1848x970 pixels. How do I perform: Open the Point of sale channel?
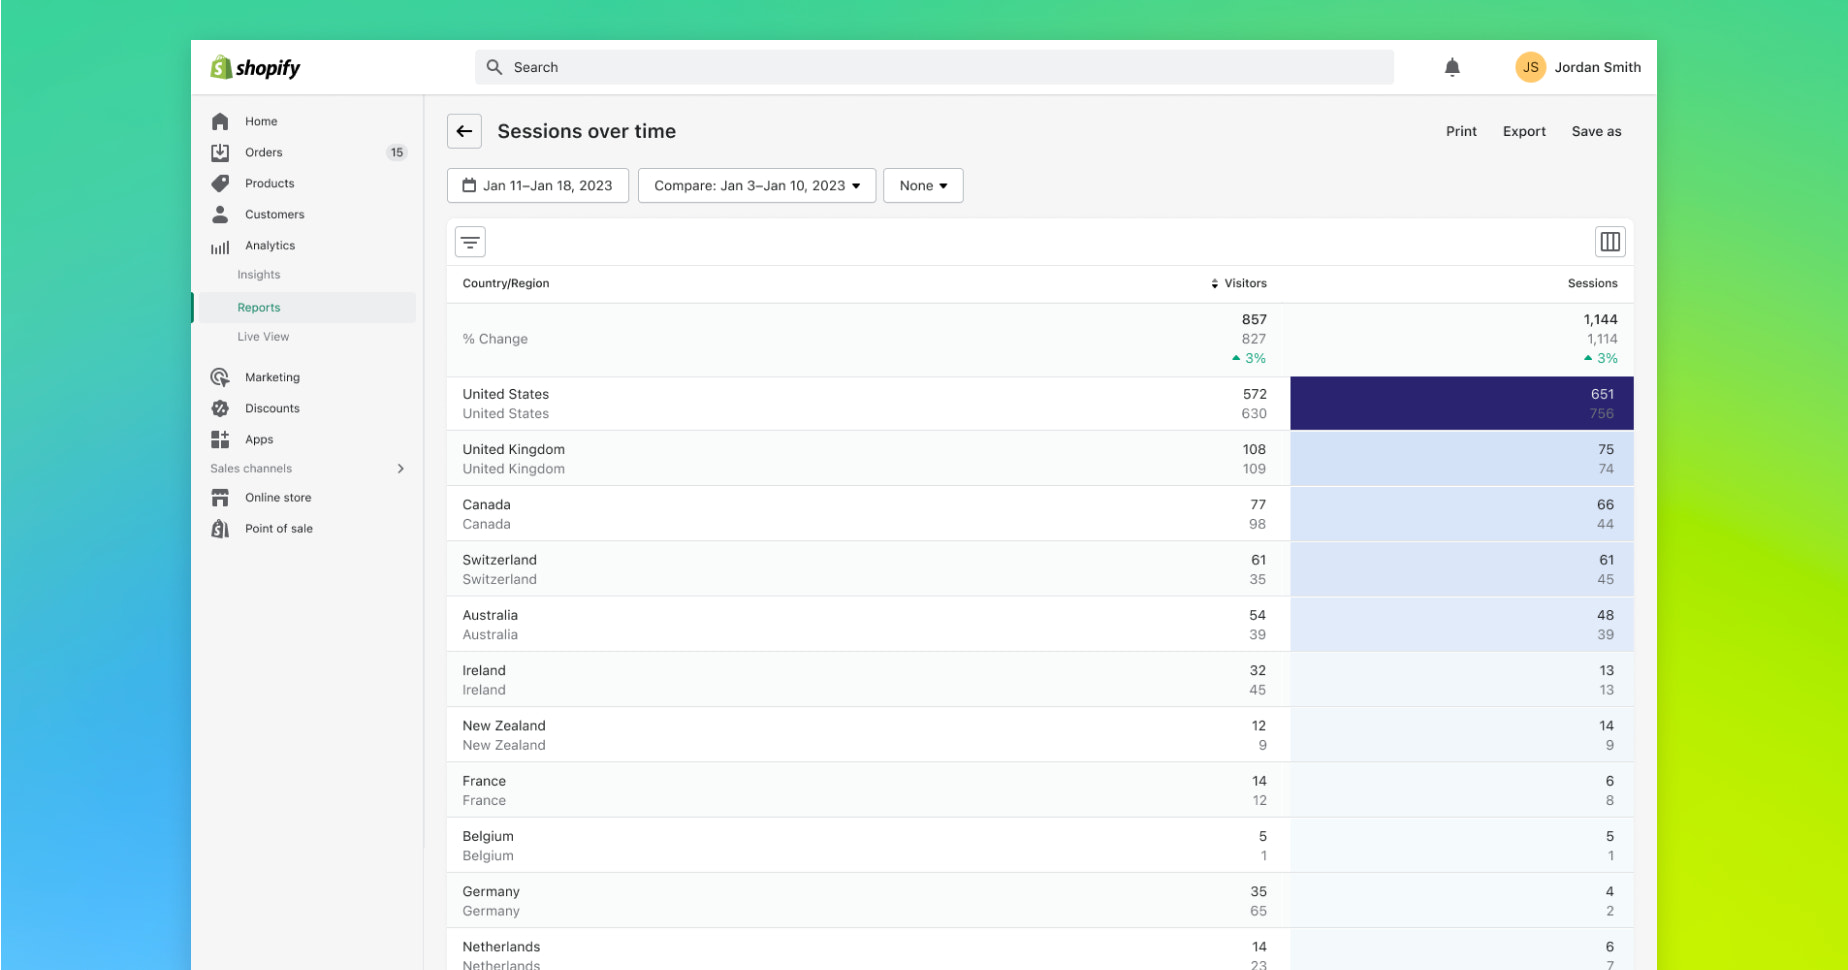(279, 528)
